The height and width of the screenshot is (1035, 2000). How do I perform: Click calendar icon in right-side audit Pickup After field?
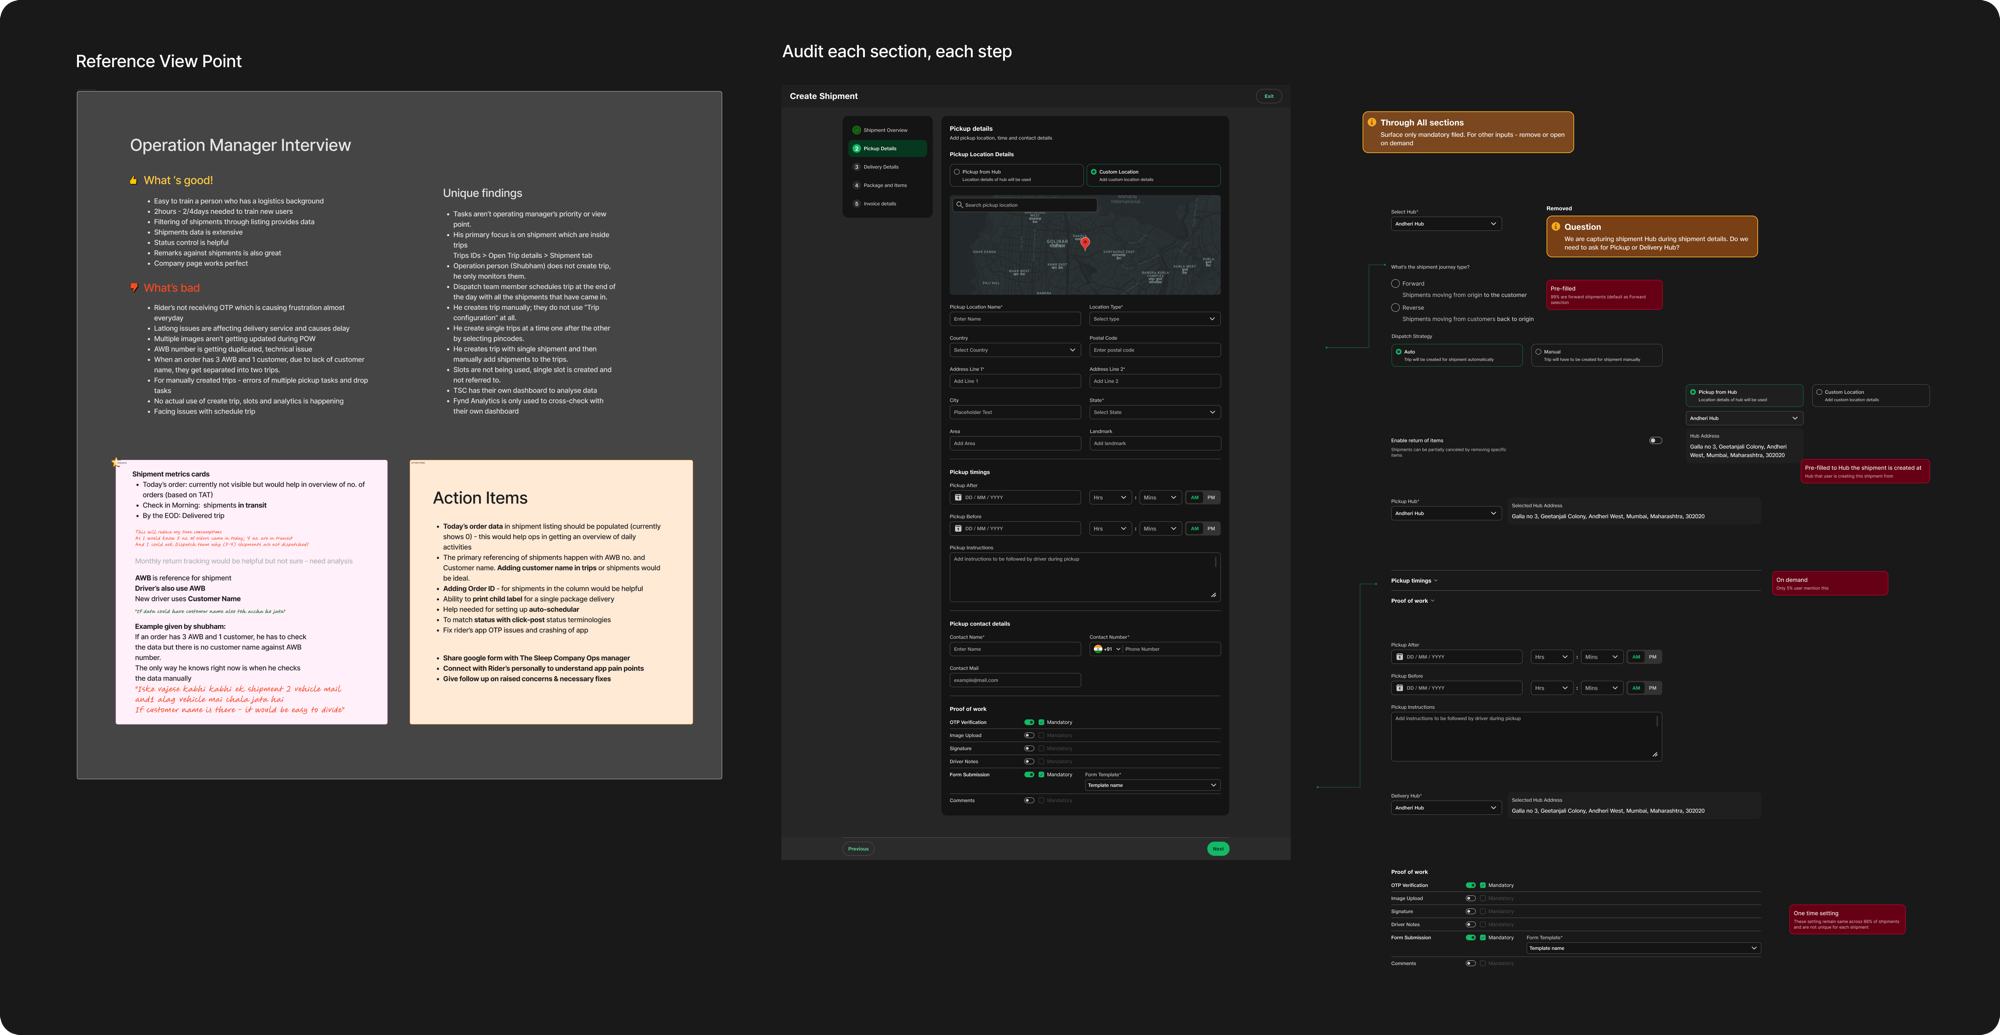[x=1399, y=657]
